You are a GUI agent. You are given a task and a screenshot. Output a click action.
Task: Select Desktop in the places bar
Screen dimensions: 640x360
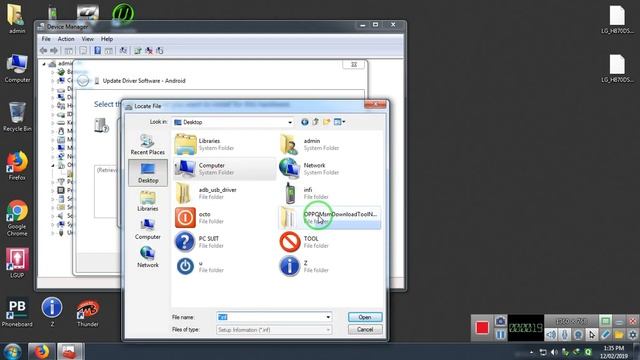[148, 173]
